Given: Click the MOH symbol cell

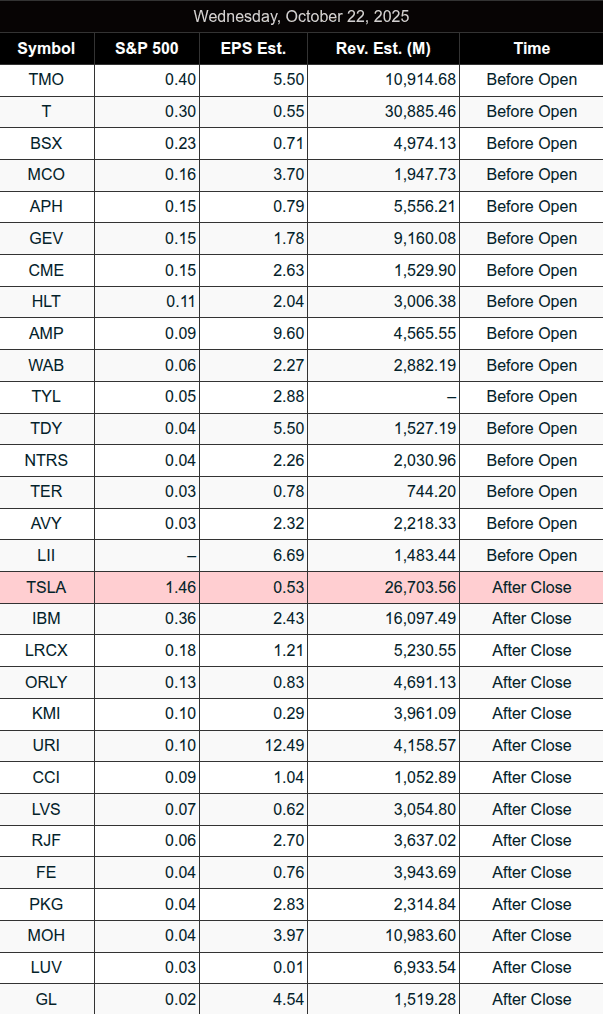Looking at the screenshot, I should [47, 935].
